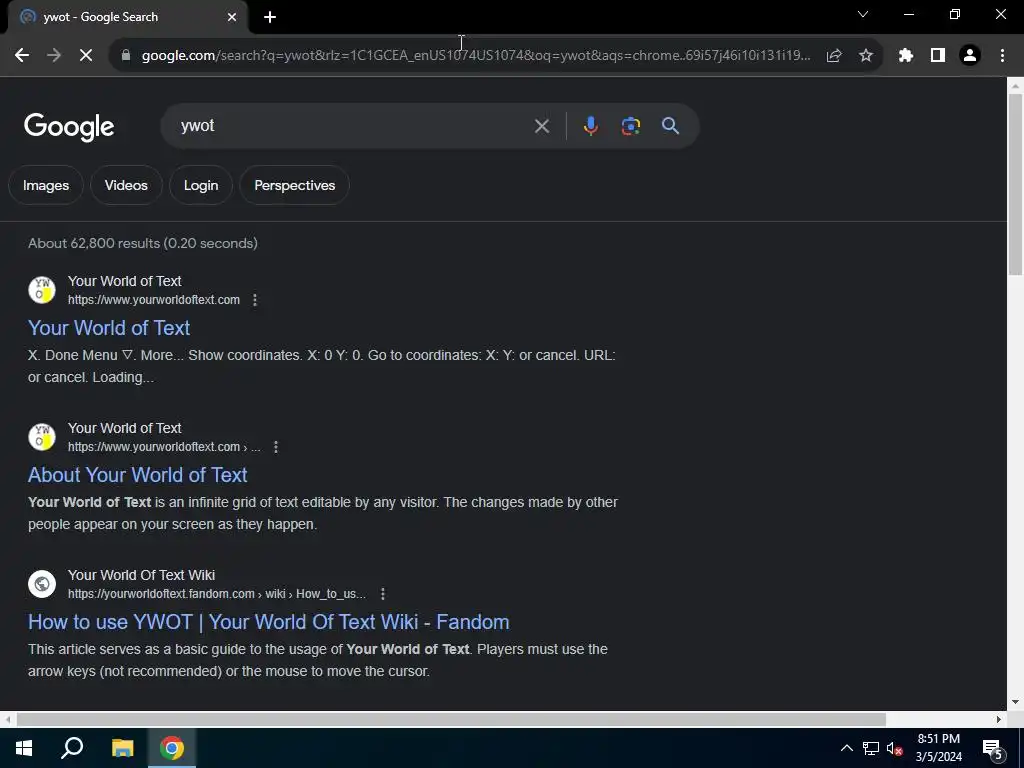Click the muted volume tray icon
The width and height of the screenshot is (1024, 768).
tap(895, 748)
